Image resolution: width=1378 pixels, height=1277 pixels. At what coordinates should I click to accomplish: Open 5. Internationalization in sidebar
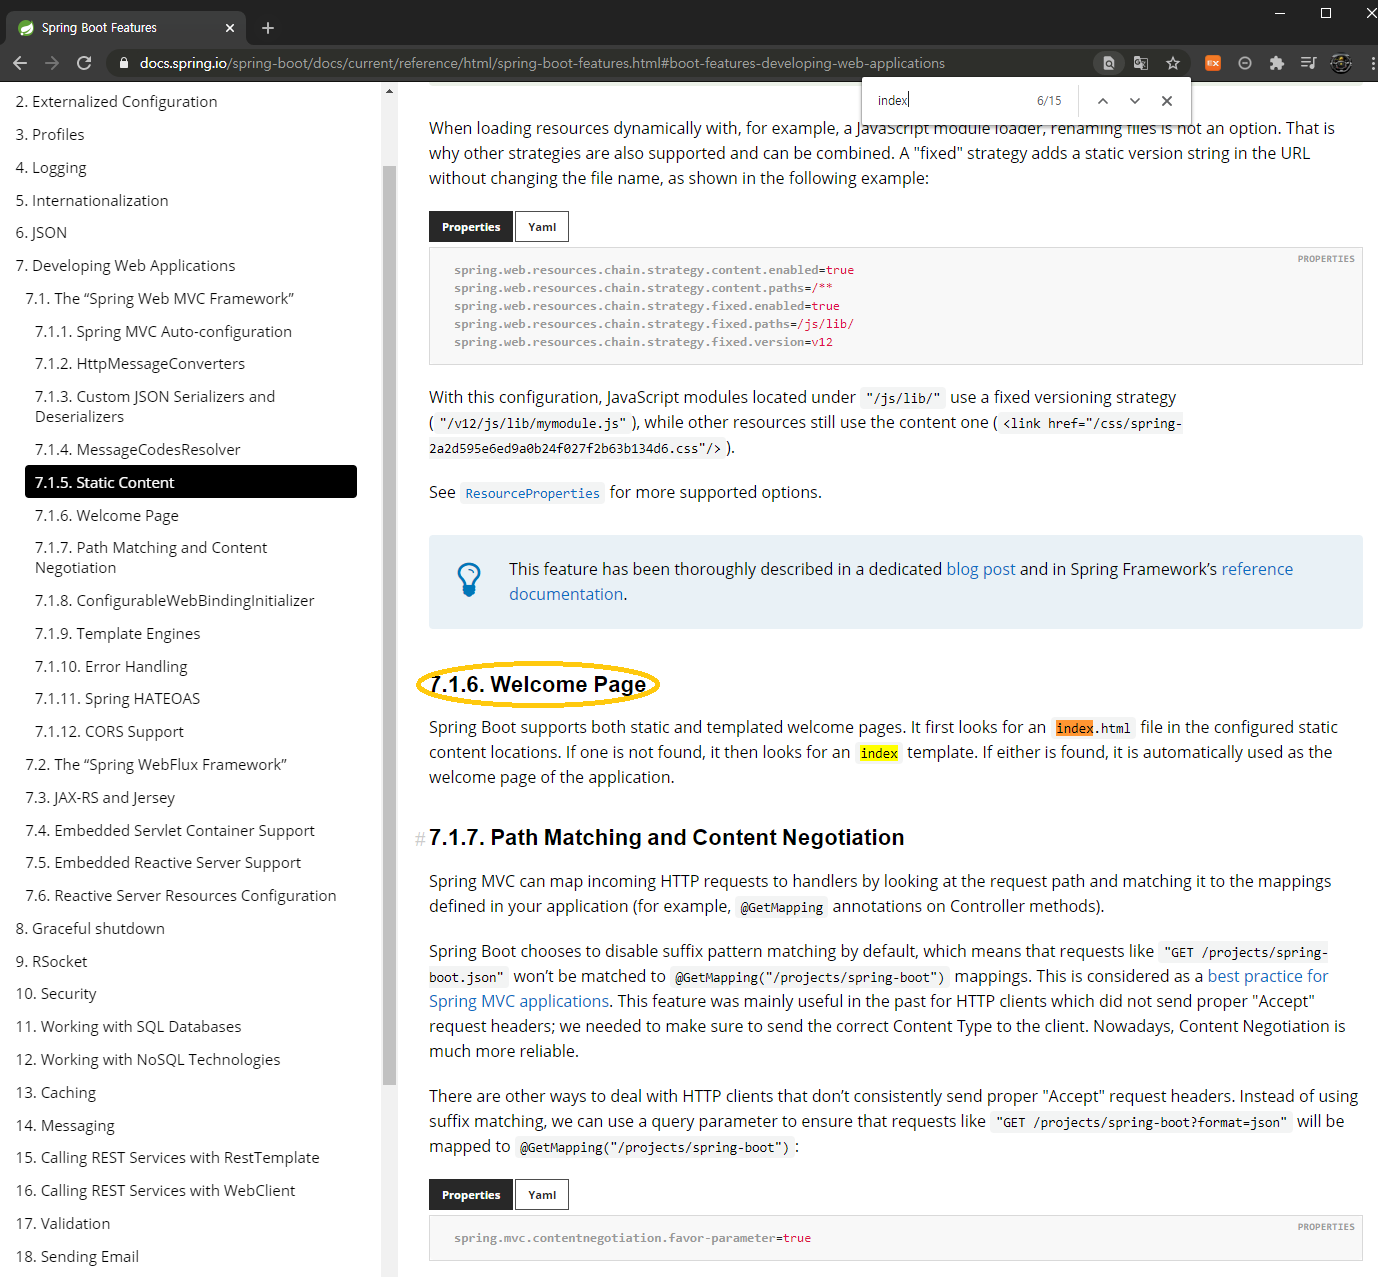pos(92,201)
